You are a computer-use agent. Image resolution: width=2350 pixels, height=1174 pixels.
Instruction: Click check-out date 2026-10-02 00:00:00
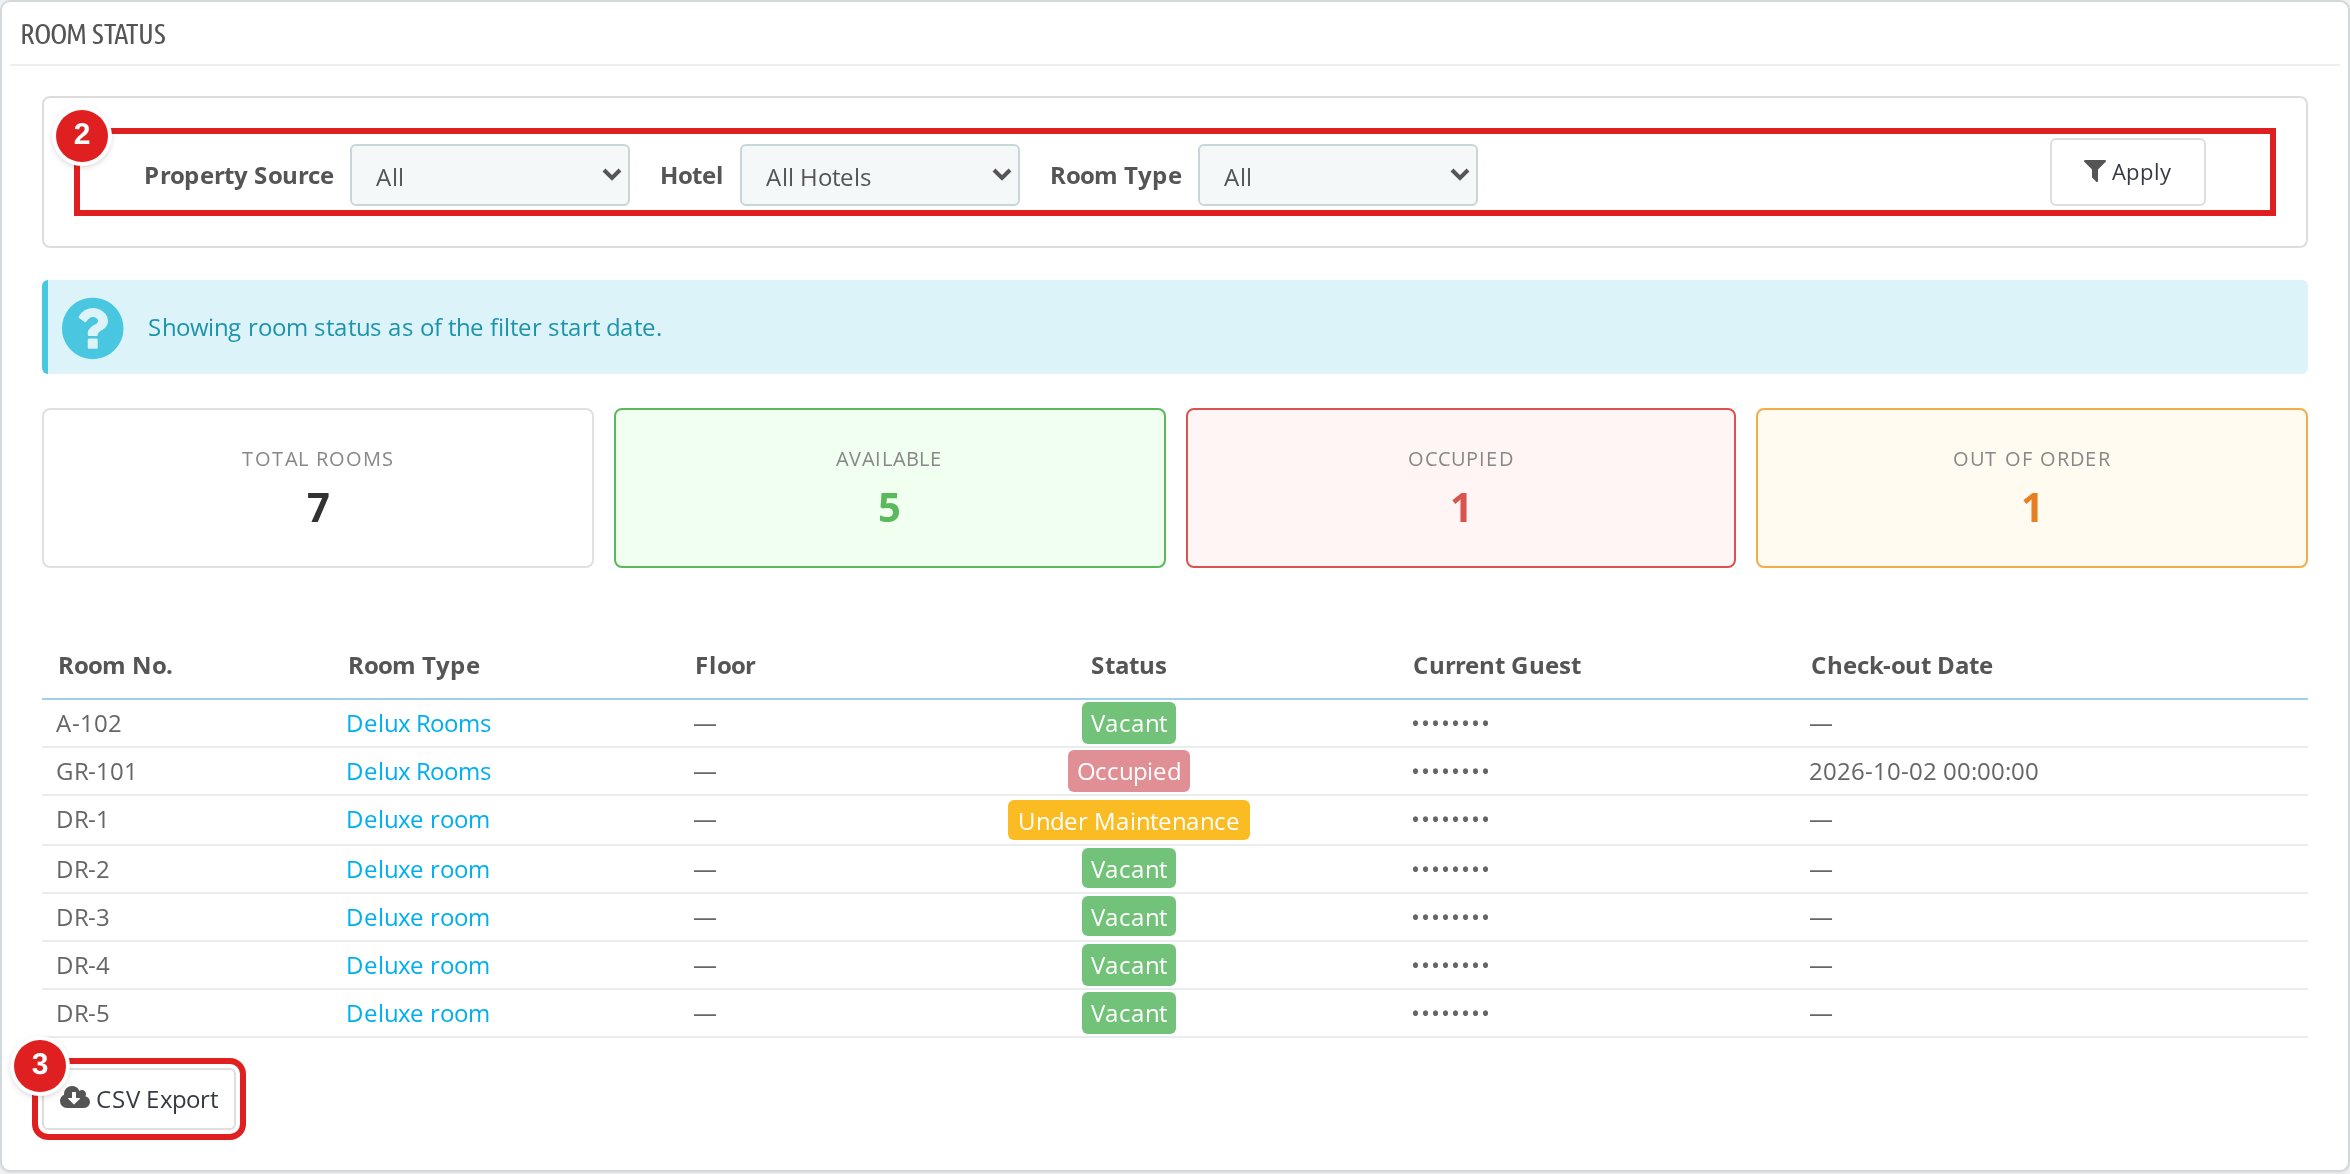point(1924,771)
